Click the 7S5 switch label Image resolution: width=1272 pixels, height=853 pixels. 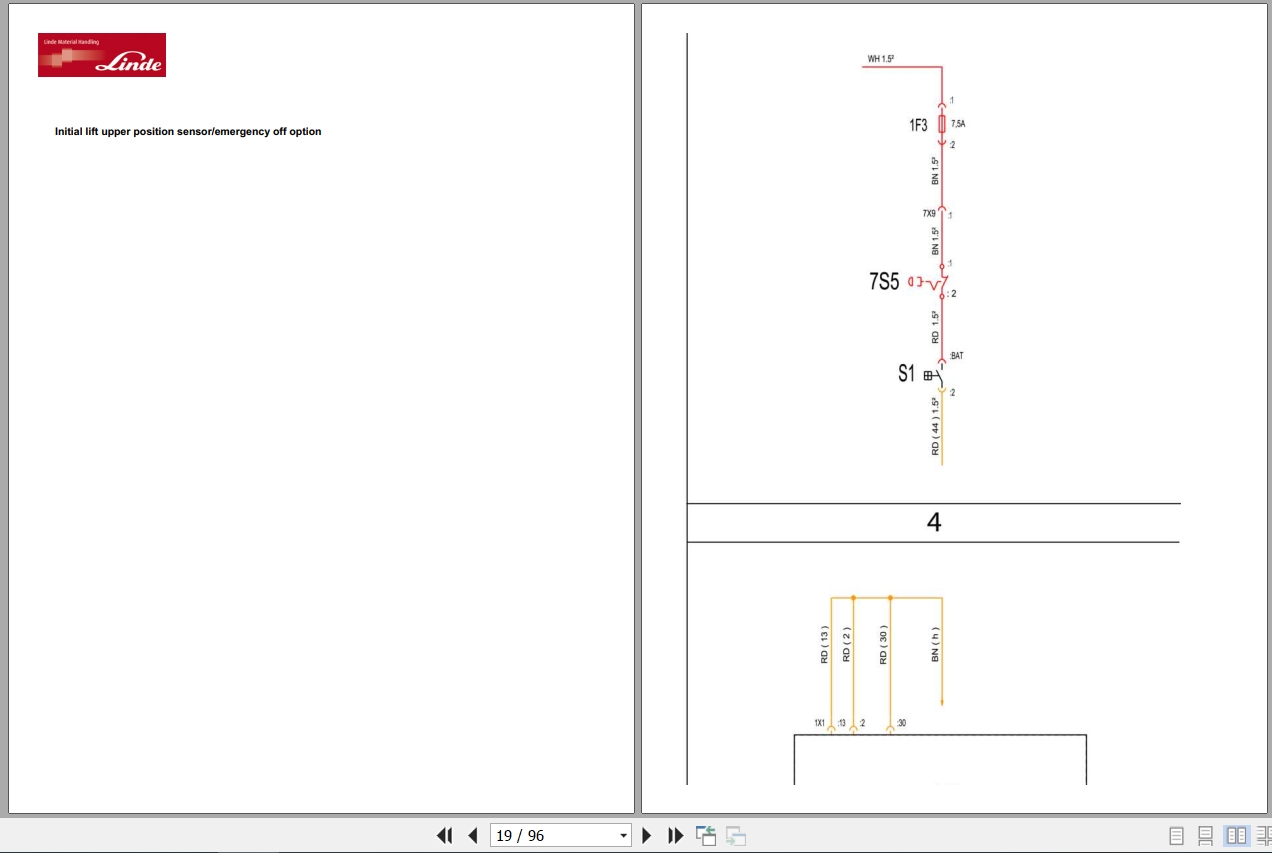point(884,283)
